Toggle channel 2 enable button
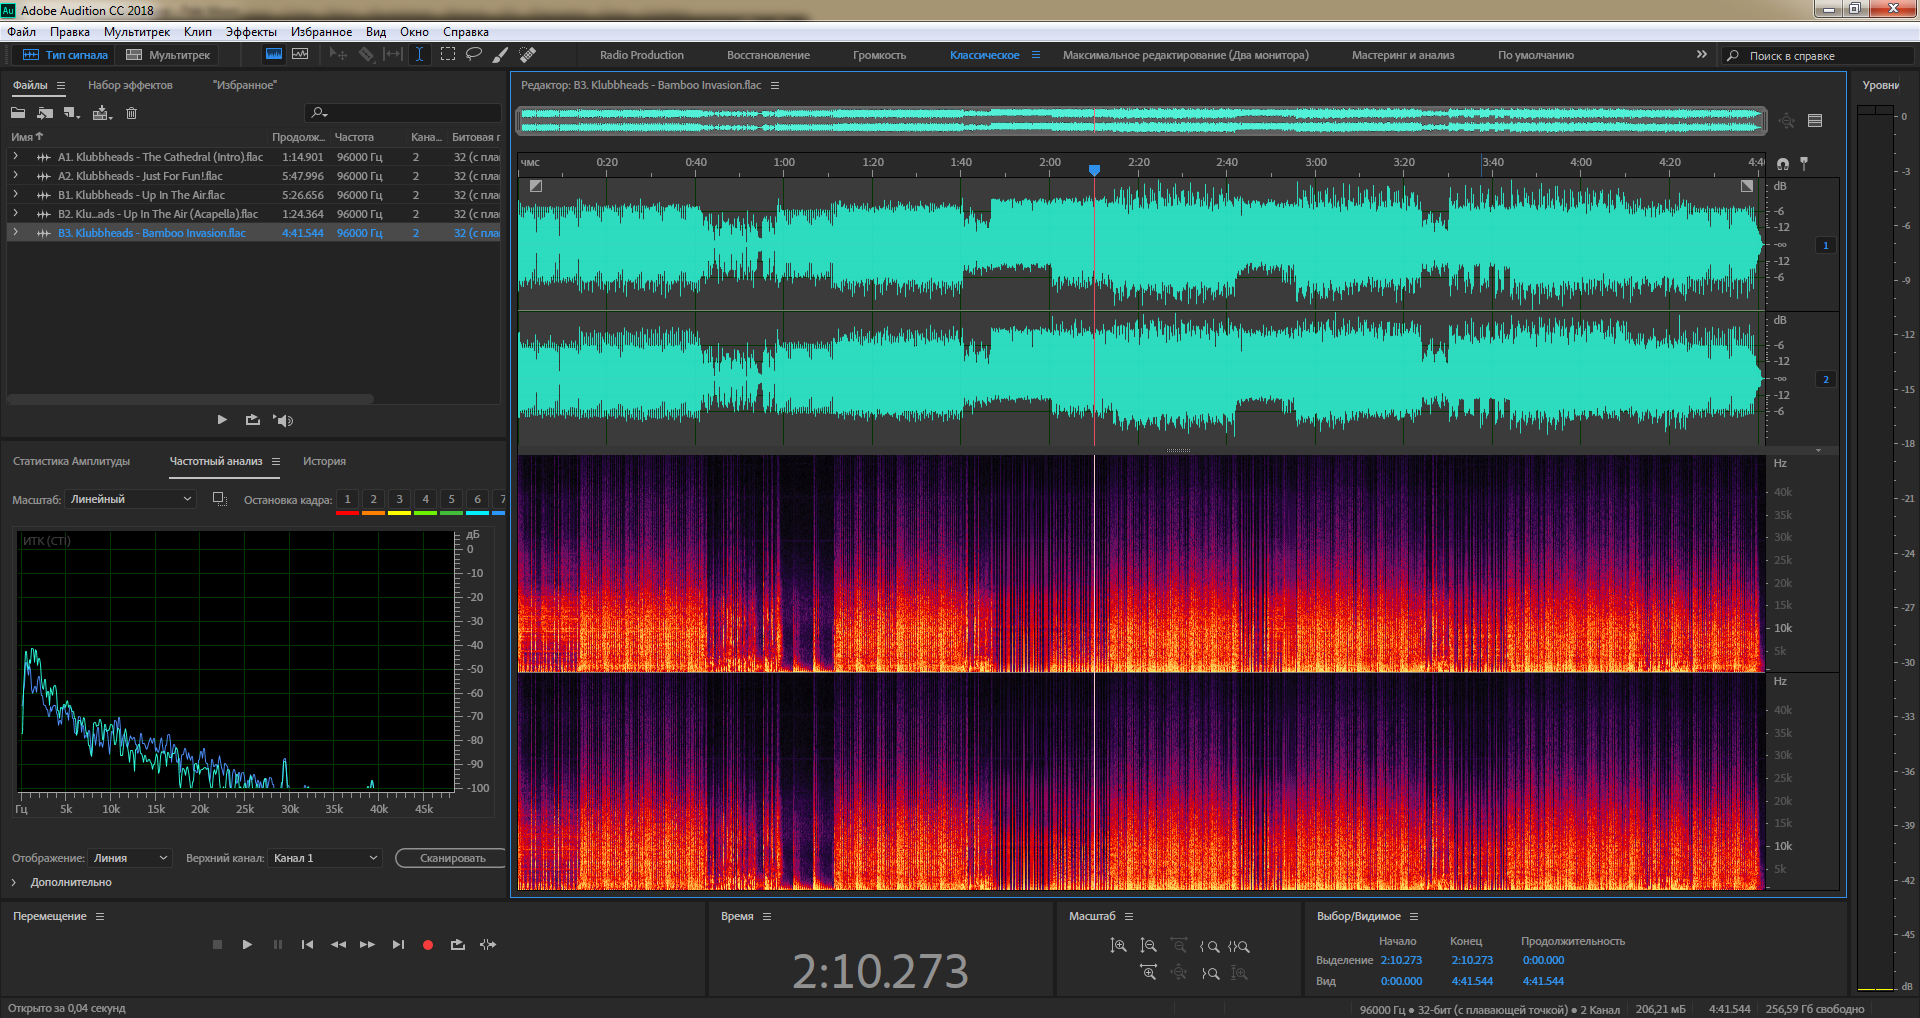The width and height of the screenshot is (1920, 1018). [1826, 379]
